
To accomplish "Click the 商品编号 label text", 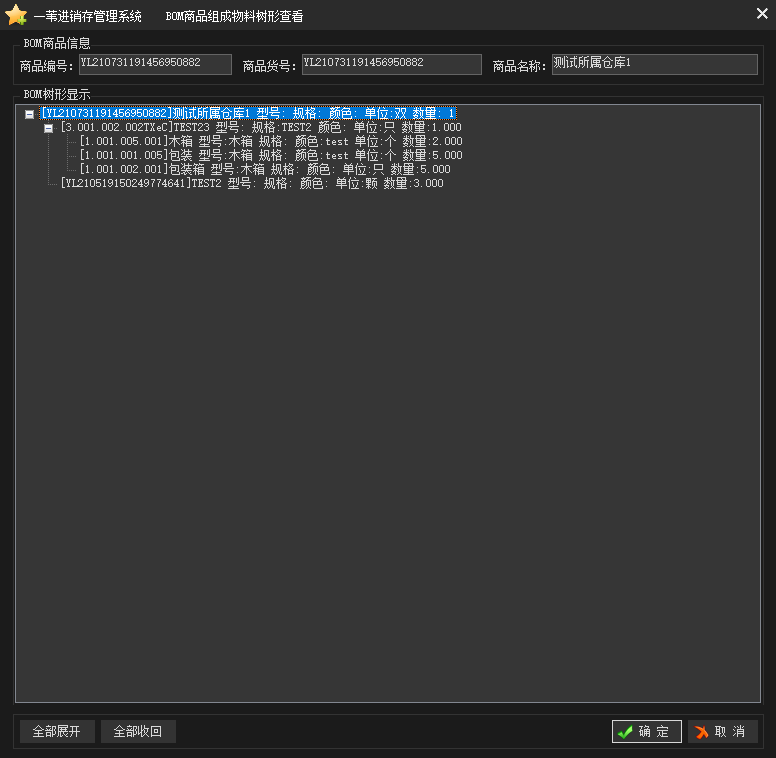I will tap(46, 66).
